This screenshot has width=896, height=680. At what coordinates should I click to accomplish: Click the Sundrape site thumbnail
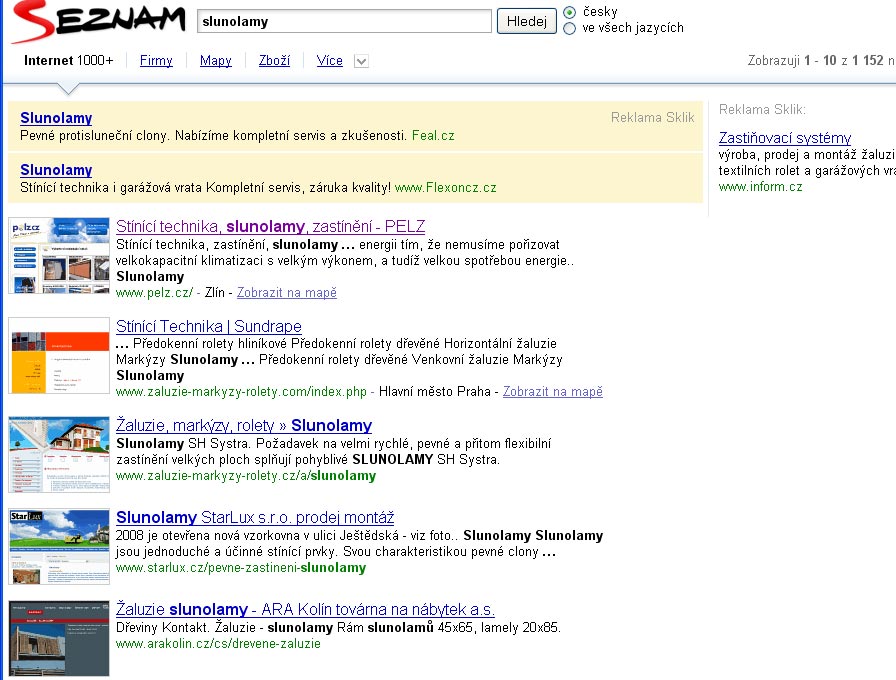click(59, 355)
